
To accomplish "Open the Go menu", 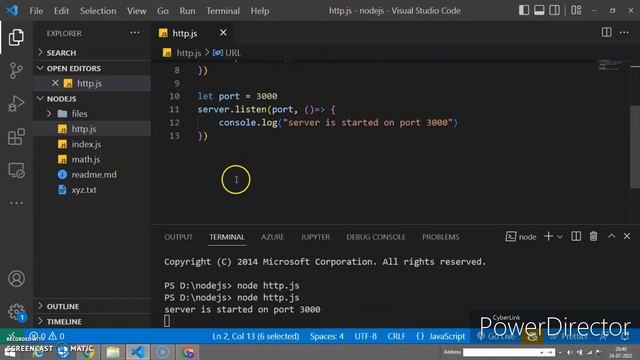I will tap(163, 11).
